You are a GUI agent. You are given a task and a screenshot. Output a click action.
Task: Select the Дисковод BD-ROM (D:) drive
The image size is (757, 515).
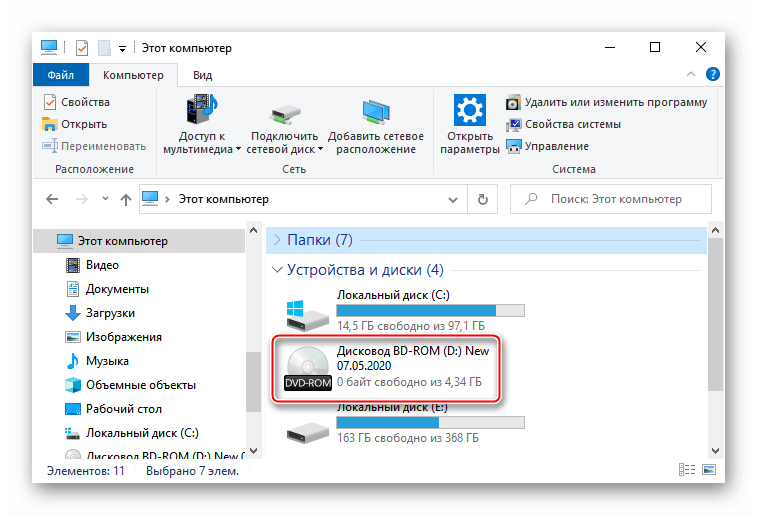(x=386, y=368)
